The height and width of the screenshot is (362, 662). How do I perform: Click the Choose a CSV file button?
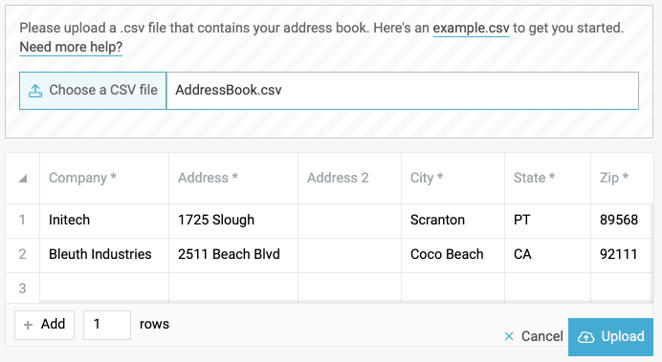coord(93,91)
